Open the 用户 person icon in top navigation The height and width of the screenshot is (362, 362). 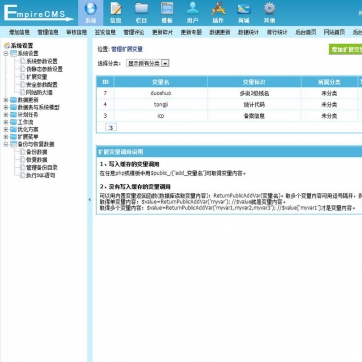click(x=193, y=9)
